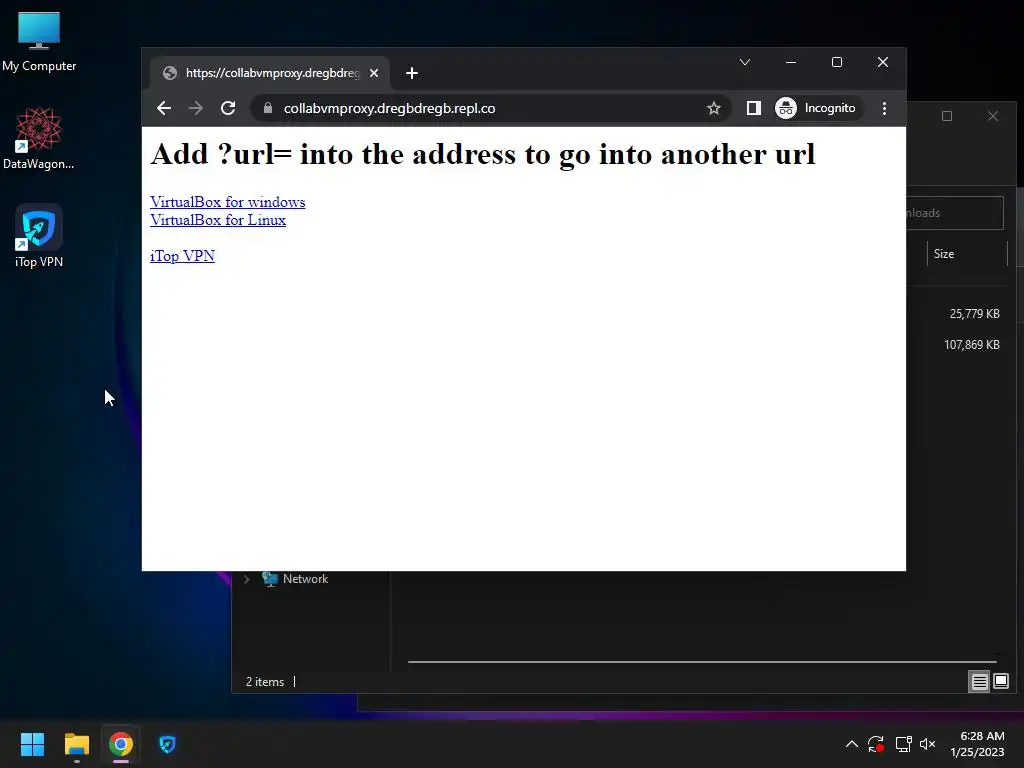Reload the current page
This screenshot has width=1024, height=768.
click(x=227, y=108)
